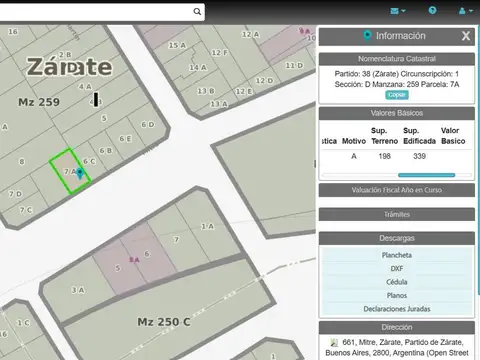
Task: Select parcel 12 E on the map
Action: pyautogui.click(x=244, y=91)
